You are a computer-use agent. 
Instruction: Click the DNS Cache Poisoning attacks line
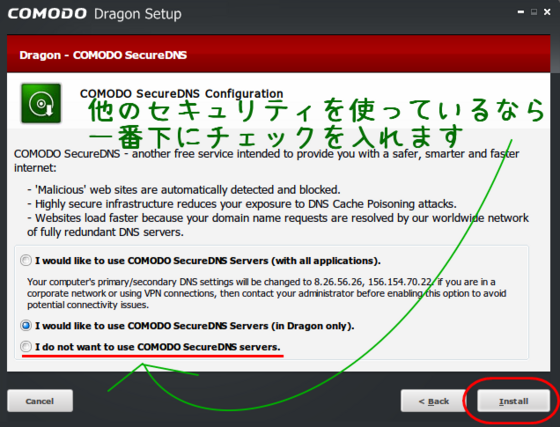tap(242, 204)
